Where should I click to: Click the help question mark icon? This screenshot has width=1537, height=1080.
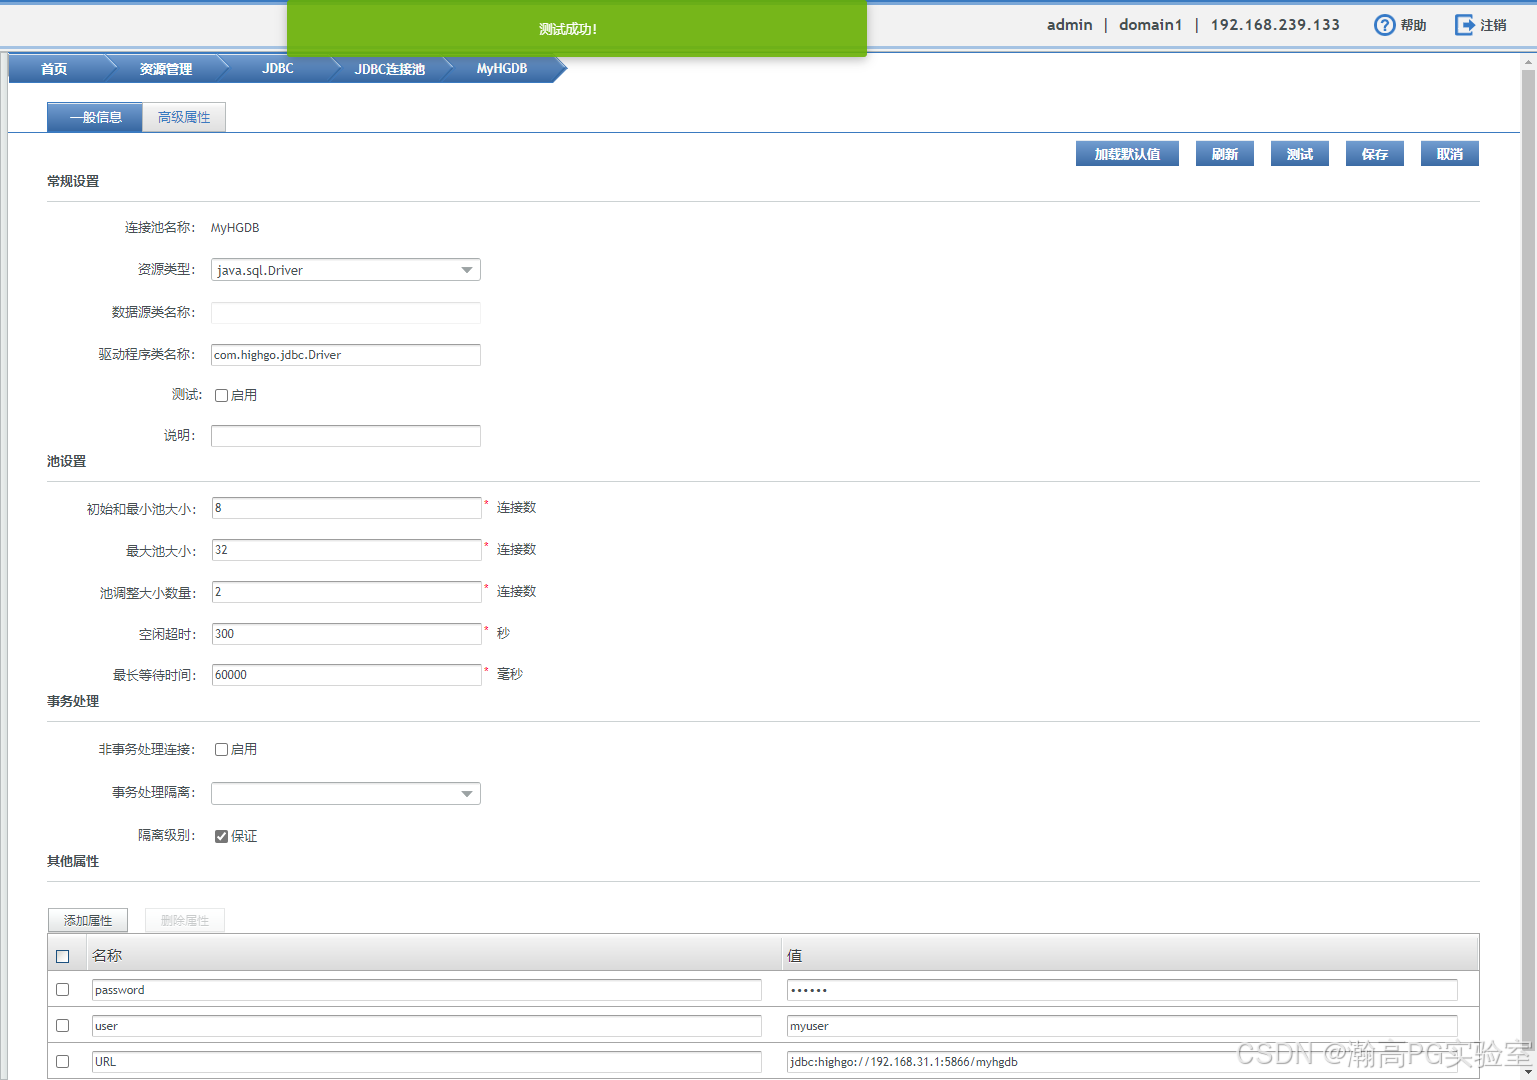[1384, 25]
